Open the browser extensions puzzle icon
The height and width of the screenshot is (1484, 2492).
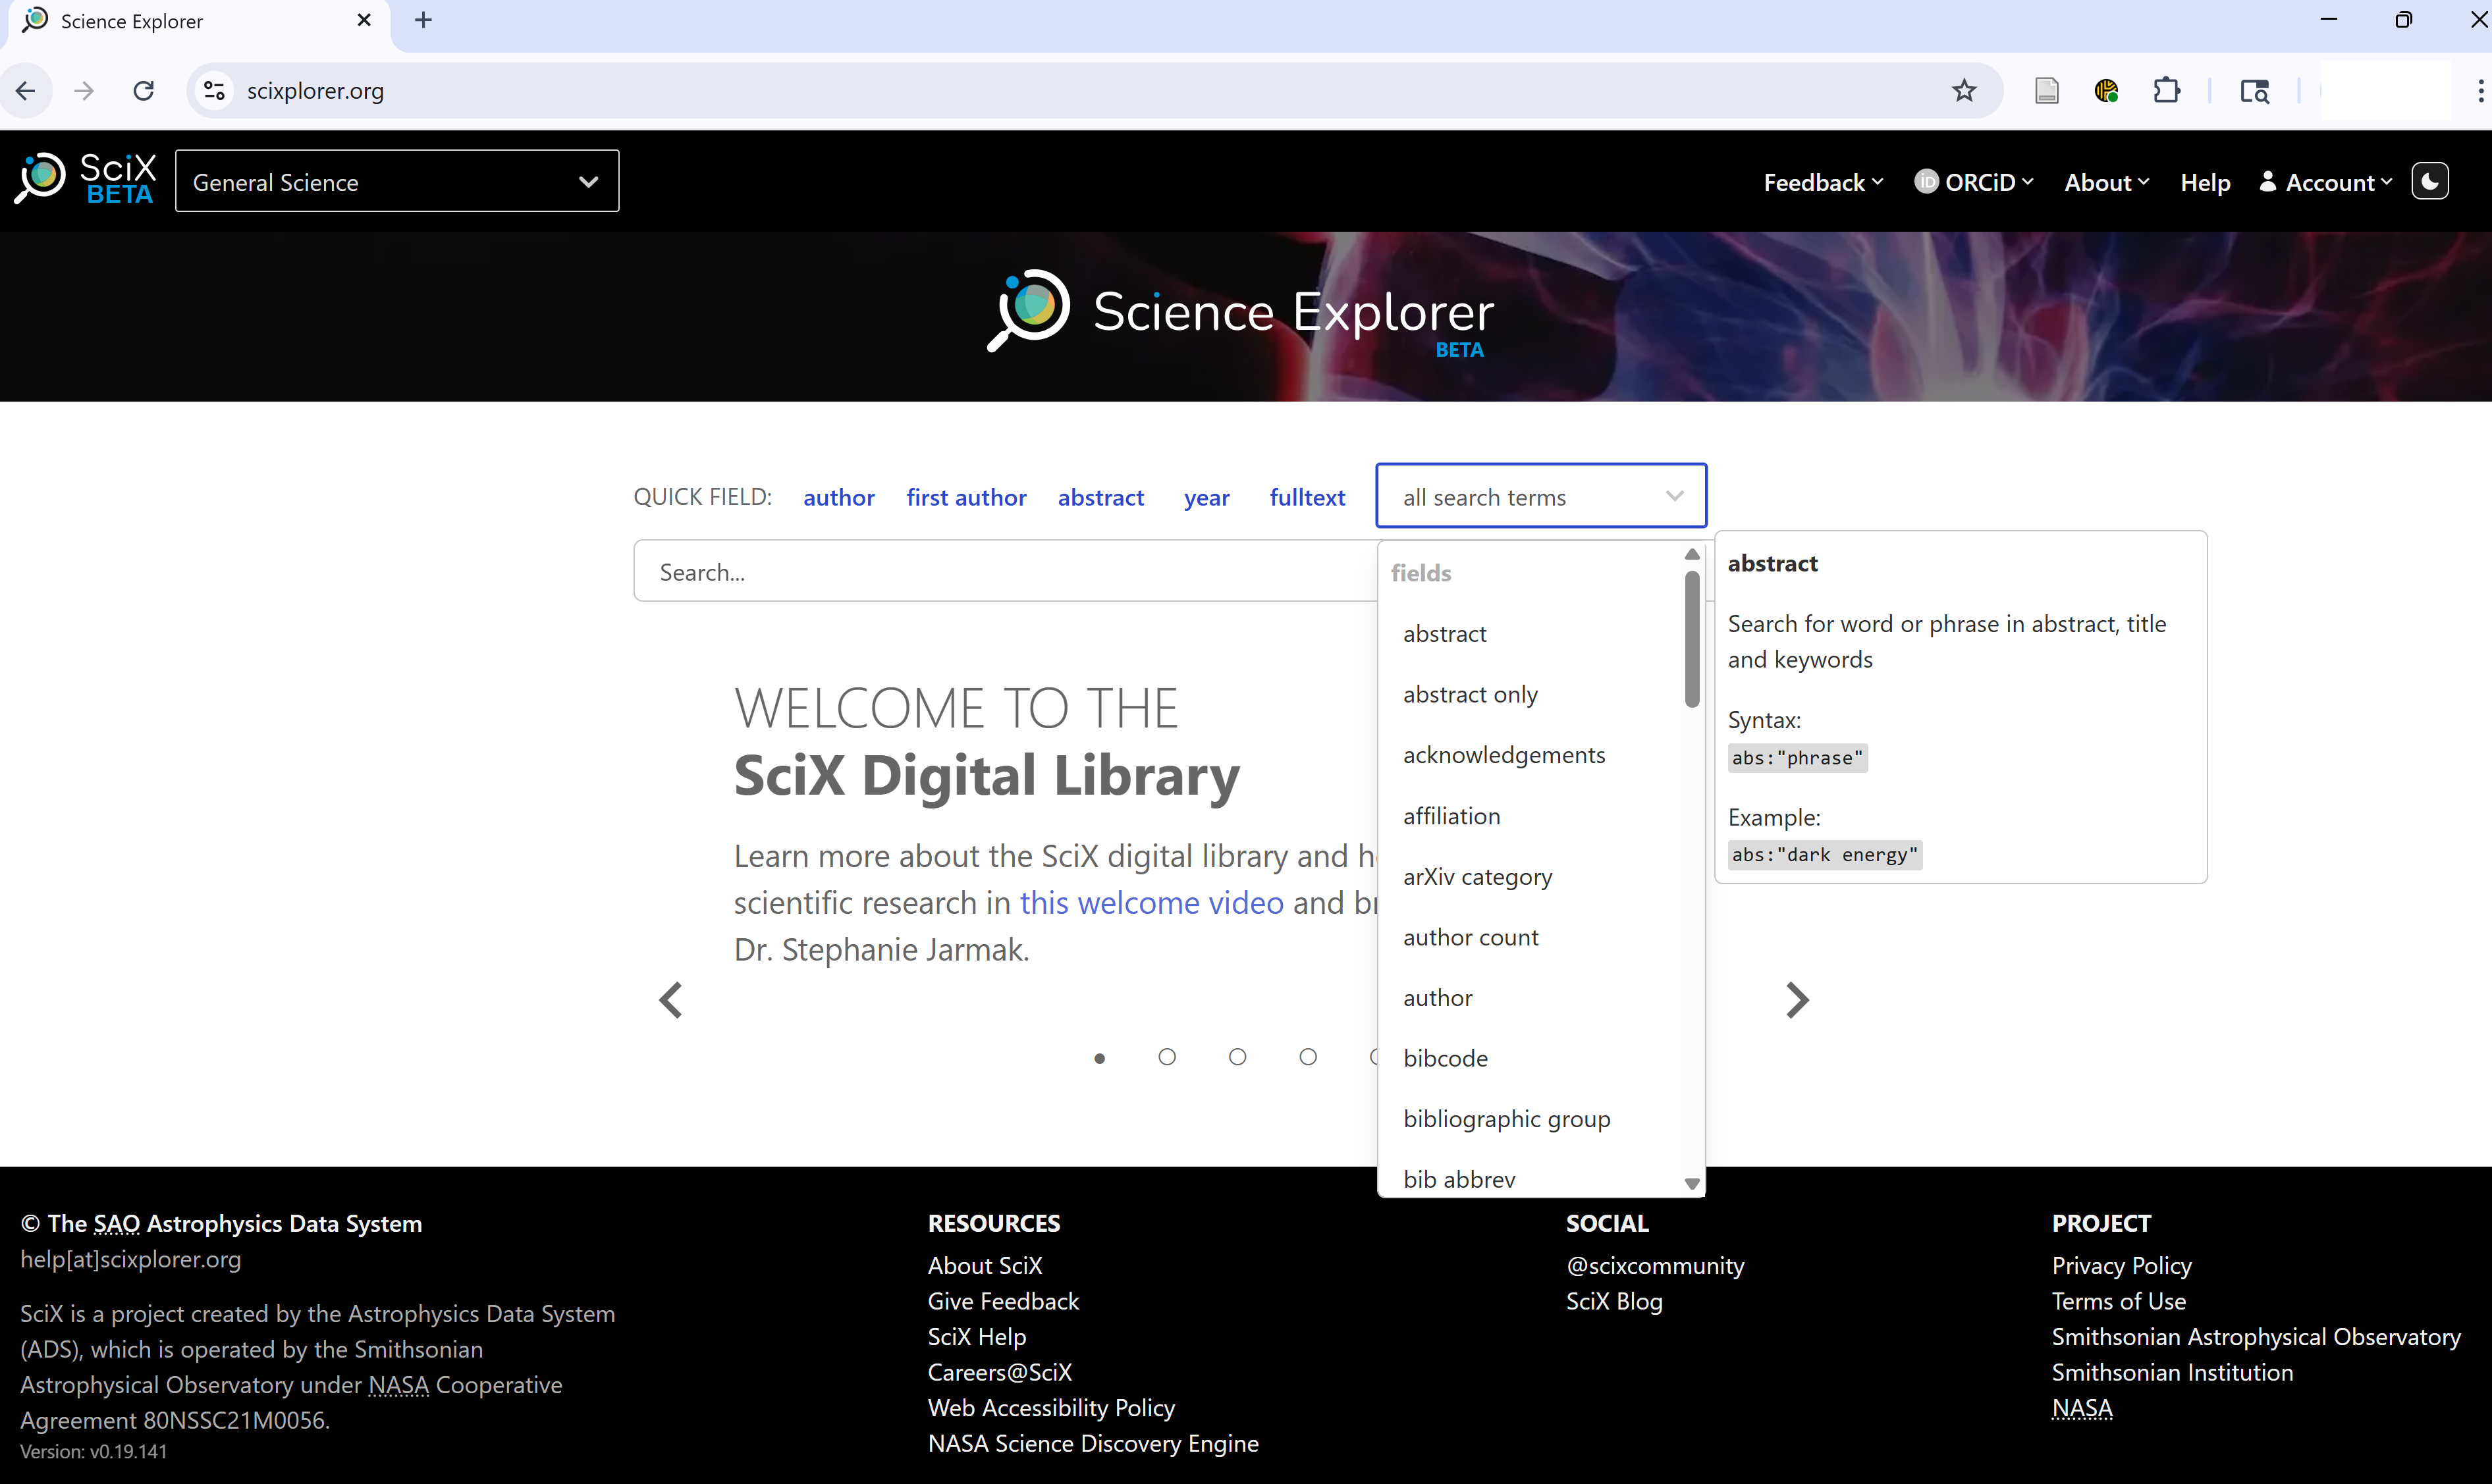pyautogui.click(x=2166, y=91)
